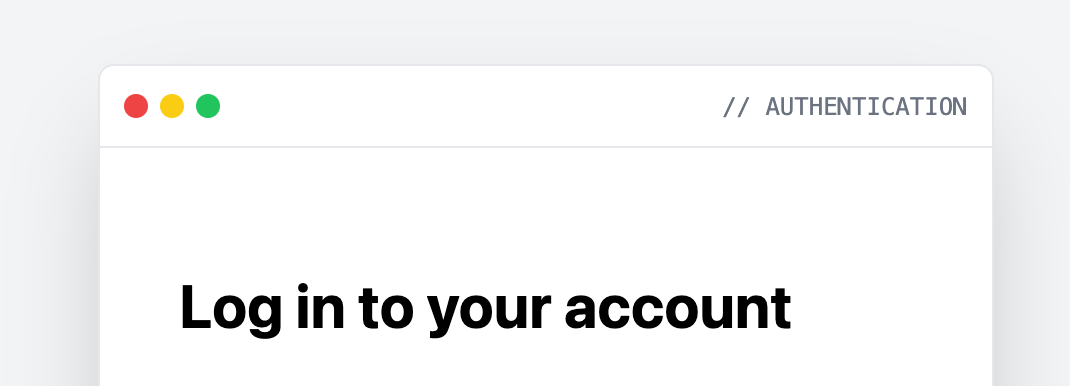Click the red close dot
Screen dimensions: 1070x386
point(136,106)
